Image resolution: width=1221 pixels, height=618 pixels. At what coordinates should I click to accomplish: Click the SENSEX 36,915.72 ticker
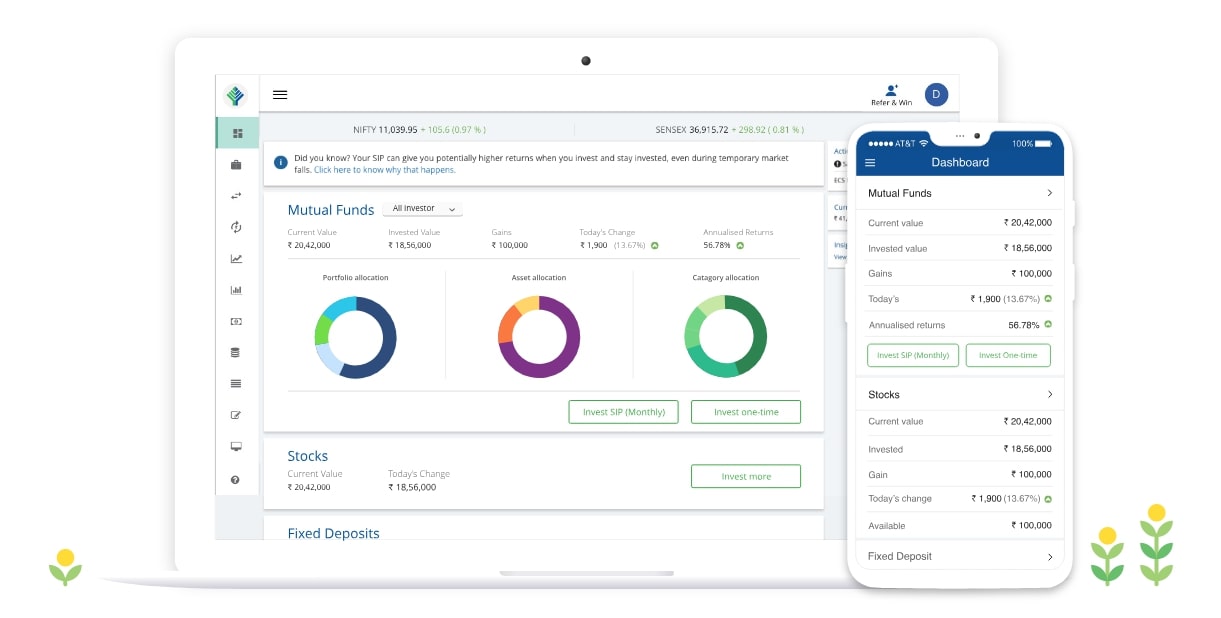click(x=729, y=130)
